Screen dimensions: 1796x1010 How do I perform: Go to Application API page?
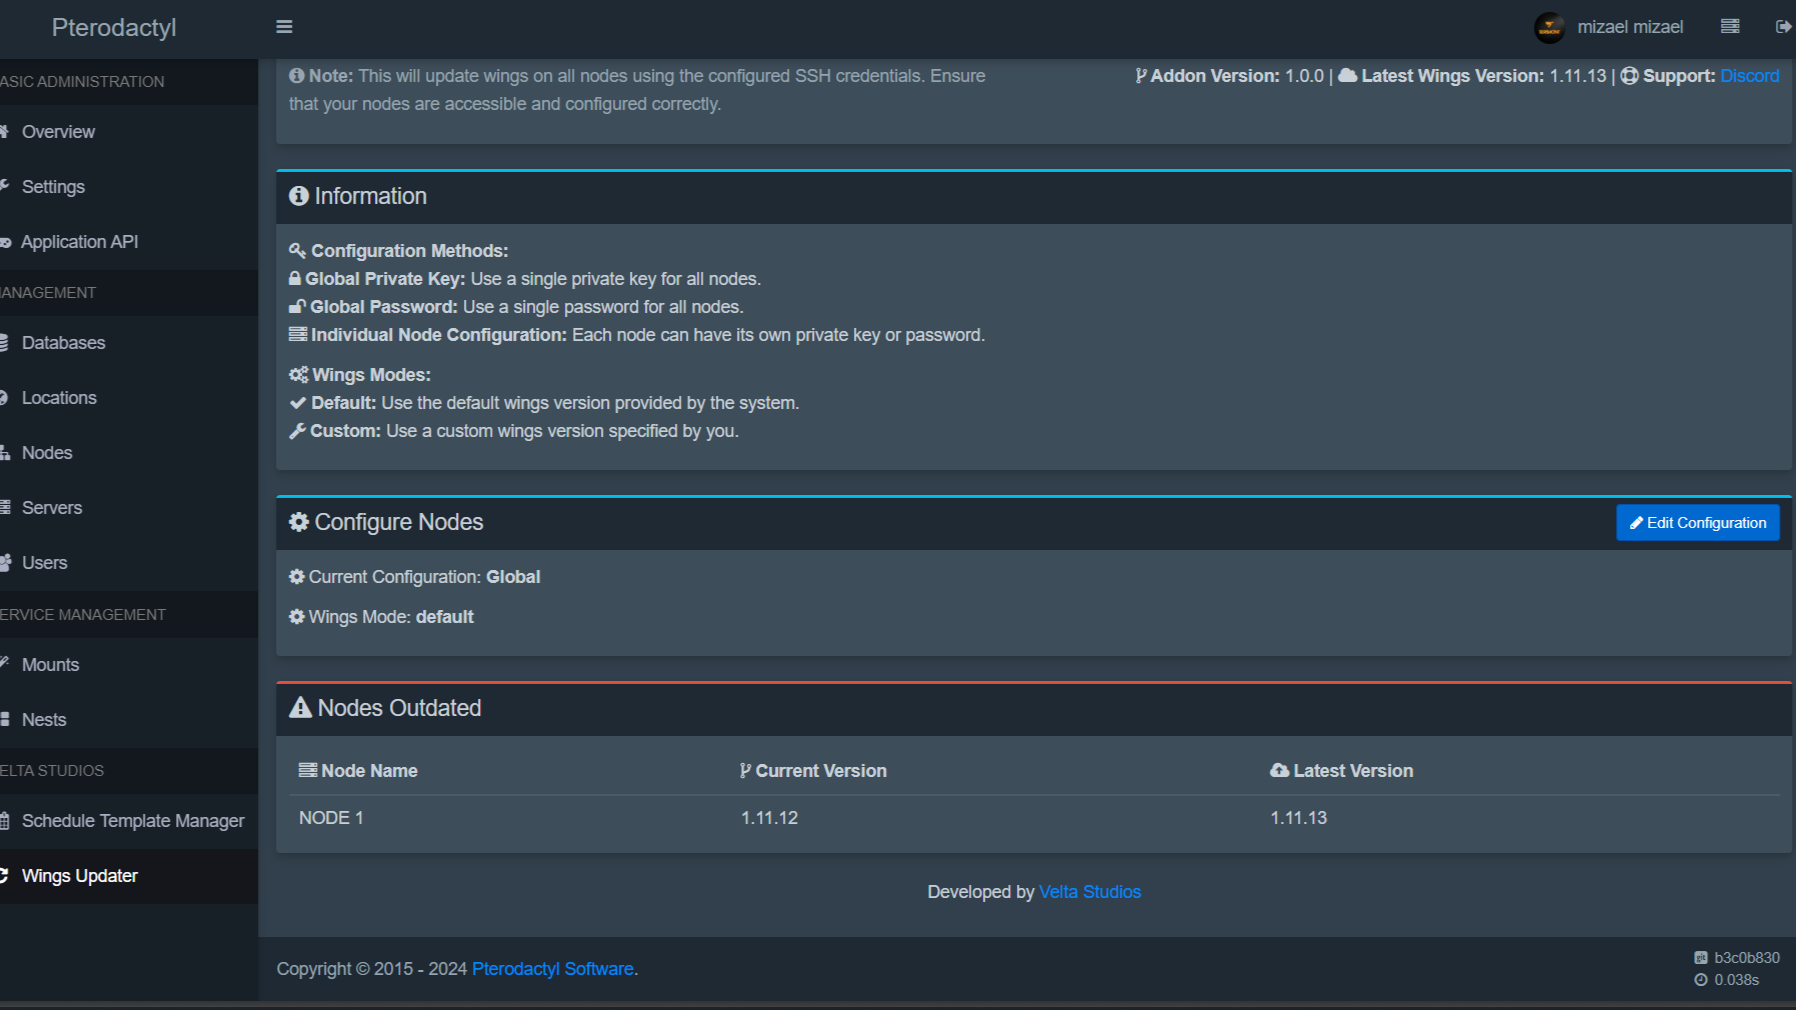pyautogui.click(x=79, y=242)
